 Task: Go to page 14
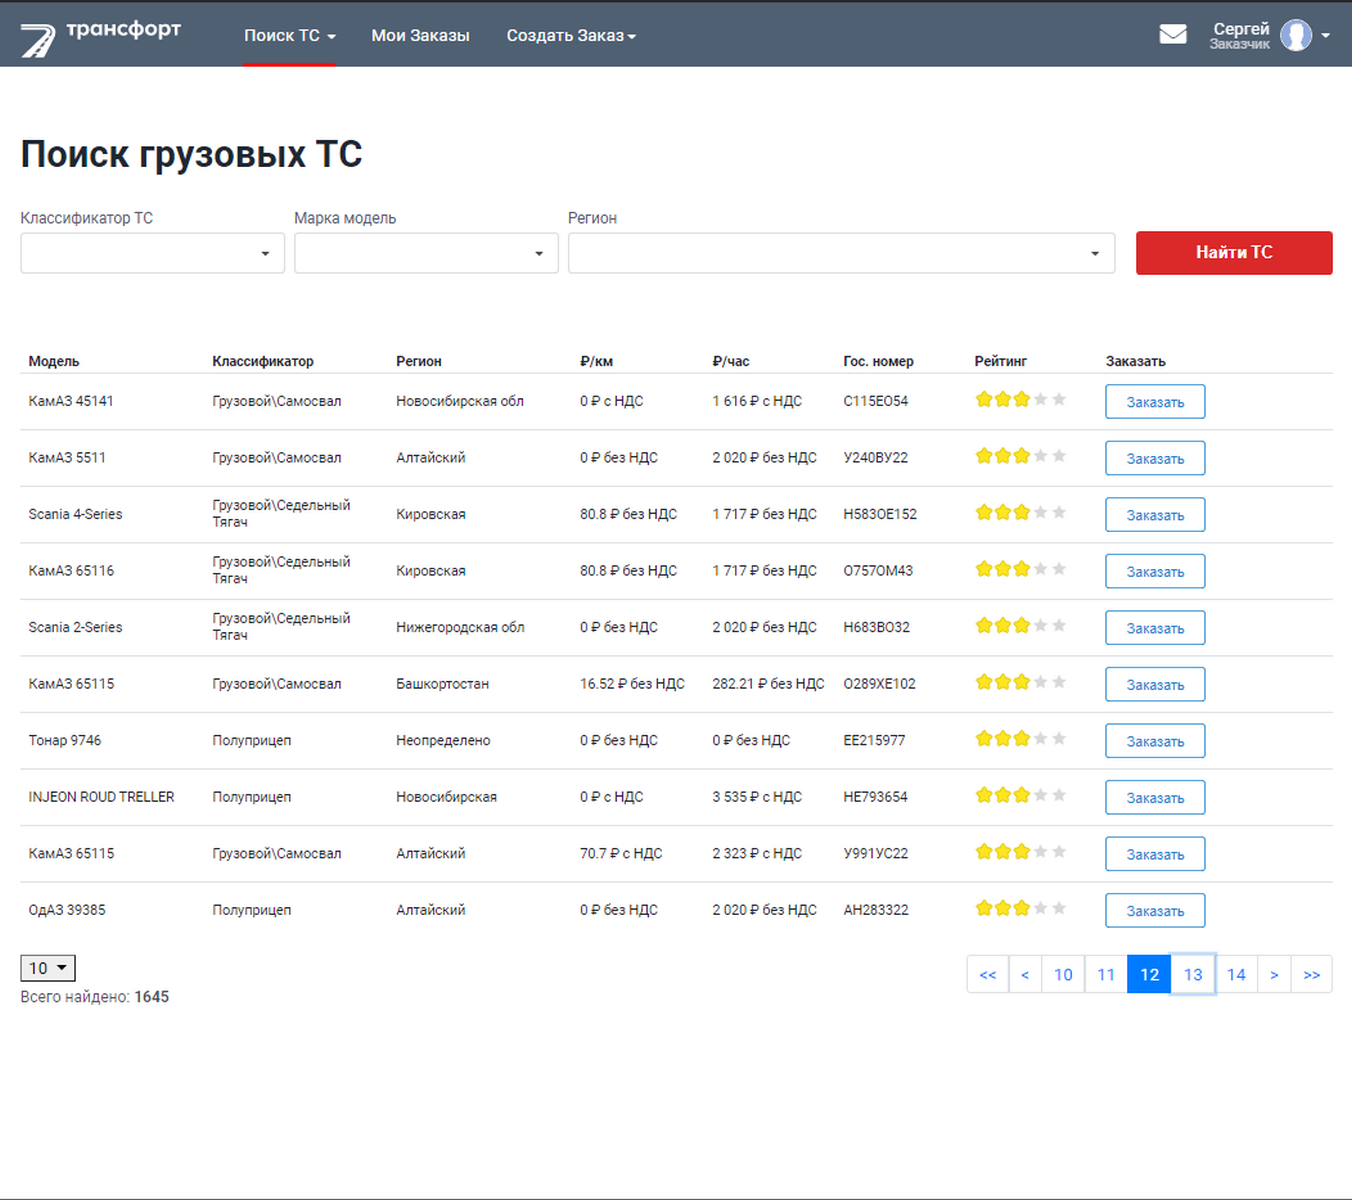[1236, 974]
